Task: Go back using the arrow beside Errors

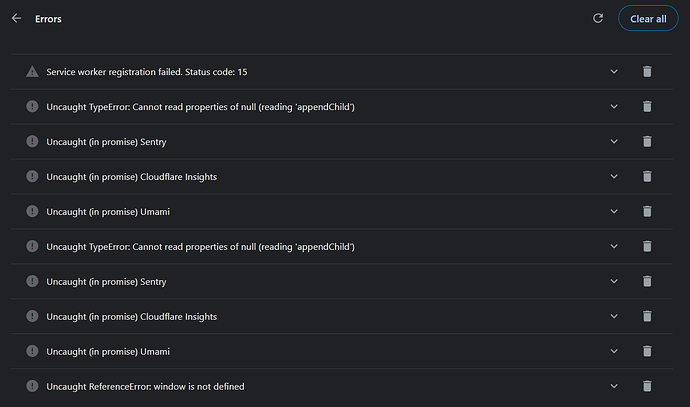Action: coord(16,18)
